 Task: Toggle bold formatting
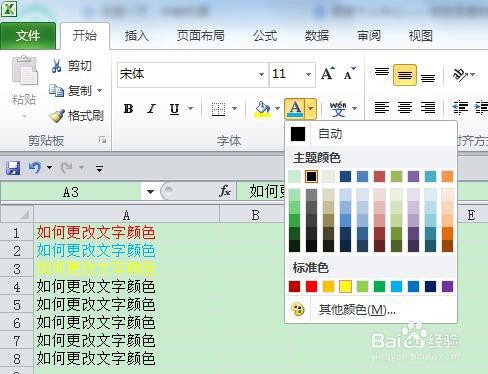tap(128, 108)
